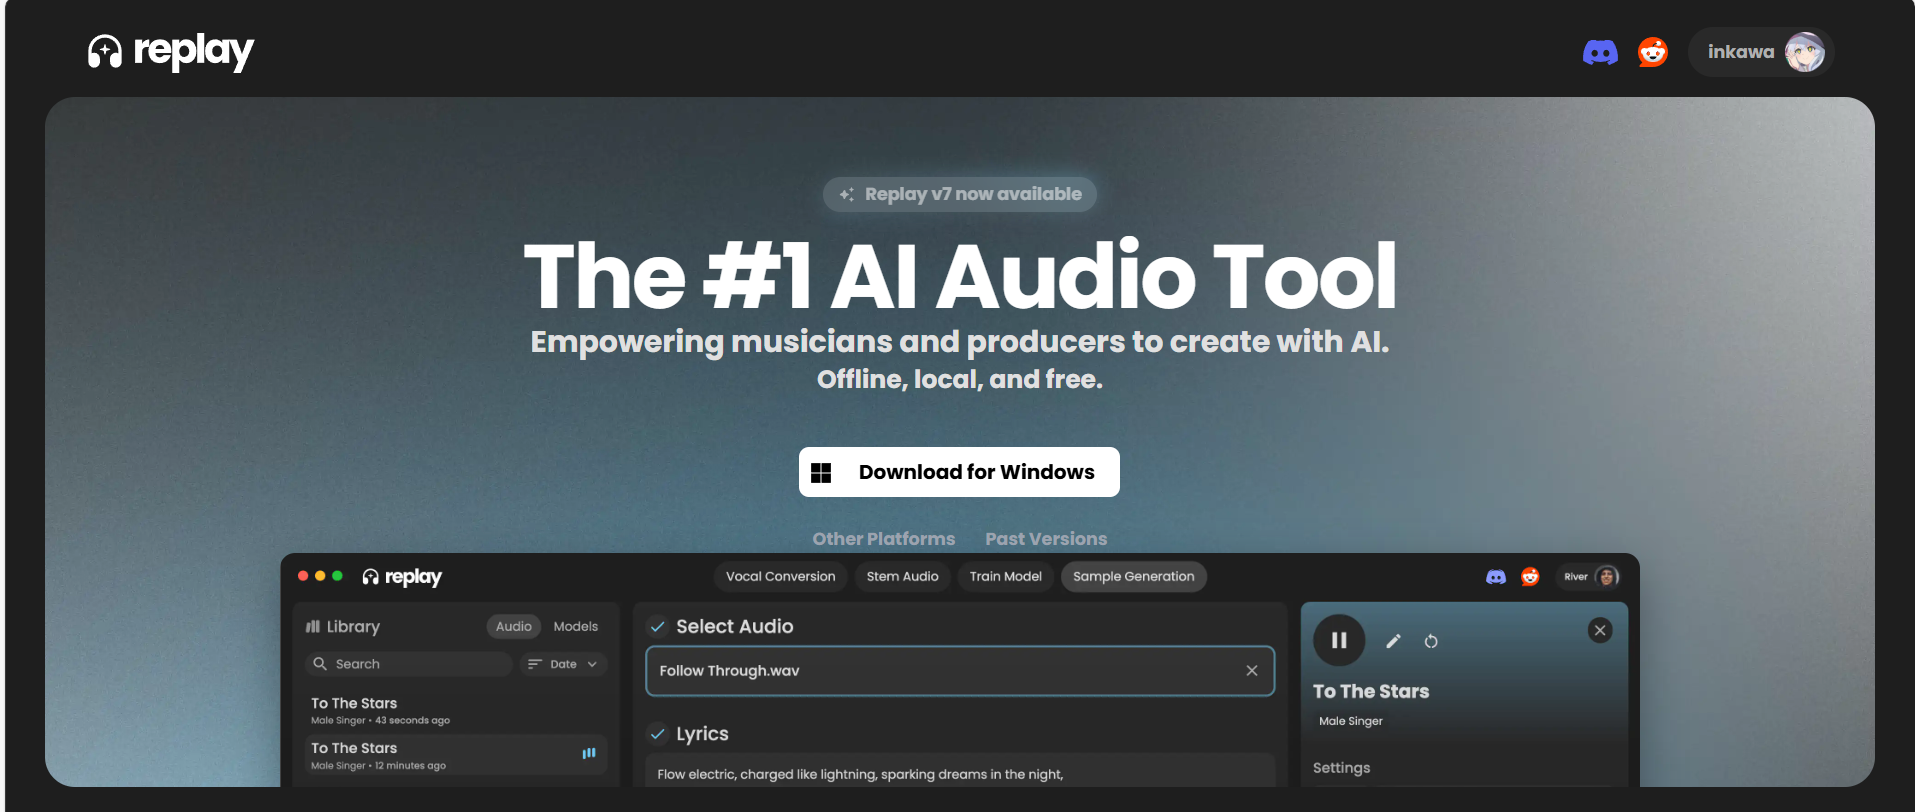
Task: Select To The Stars from 12 minutes ago
Action: pos(456,755)
